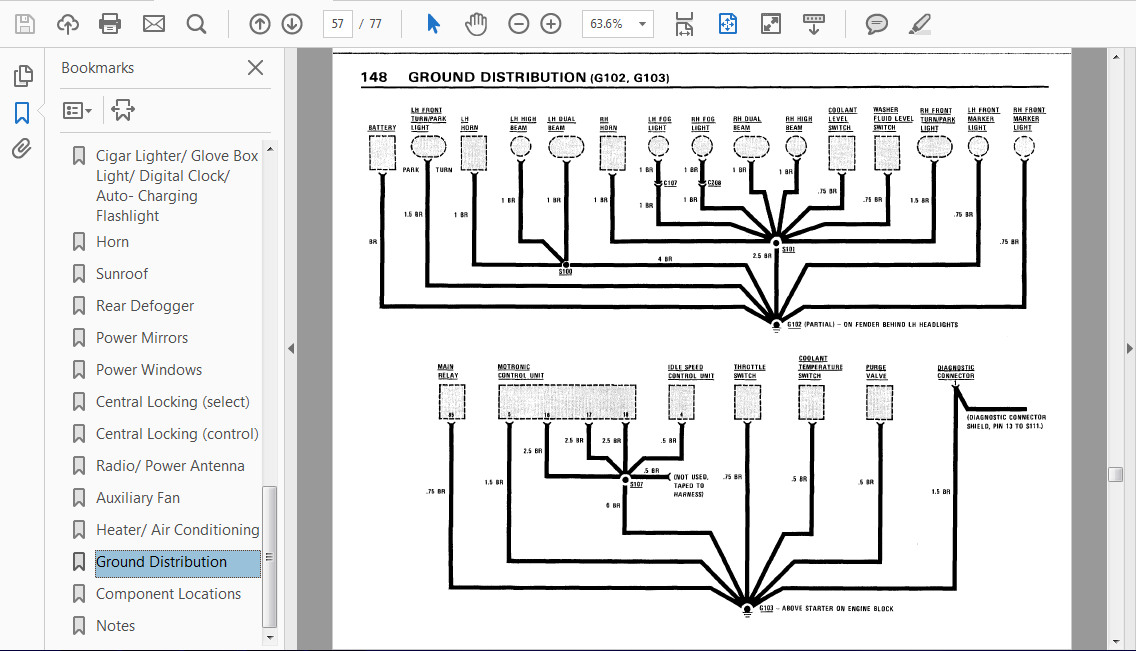The width and height of the screenshot is (1136, 651).
Task: Click the page number input field
Action: pyautogui.click(x=338, y=24)
